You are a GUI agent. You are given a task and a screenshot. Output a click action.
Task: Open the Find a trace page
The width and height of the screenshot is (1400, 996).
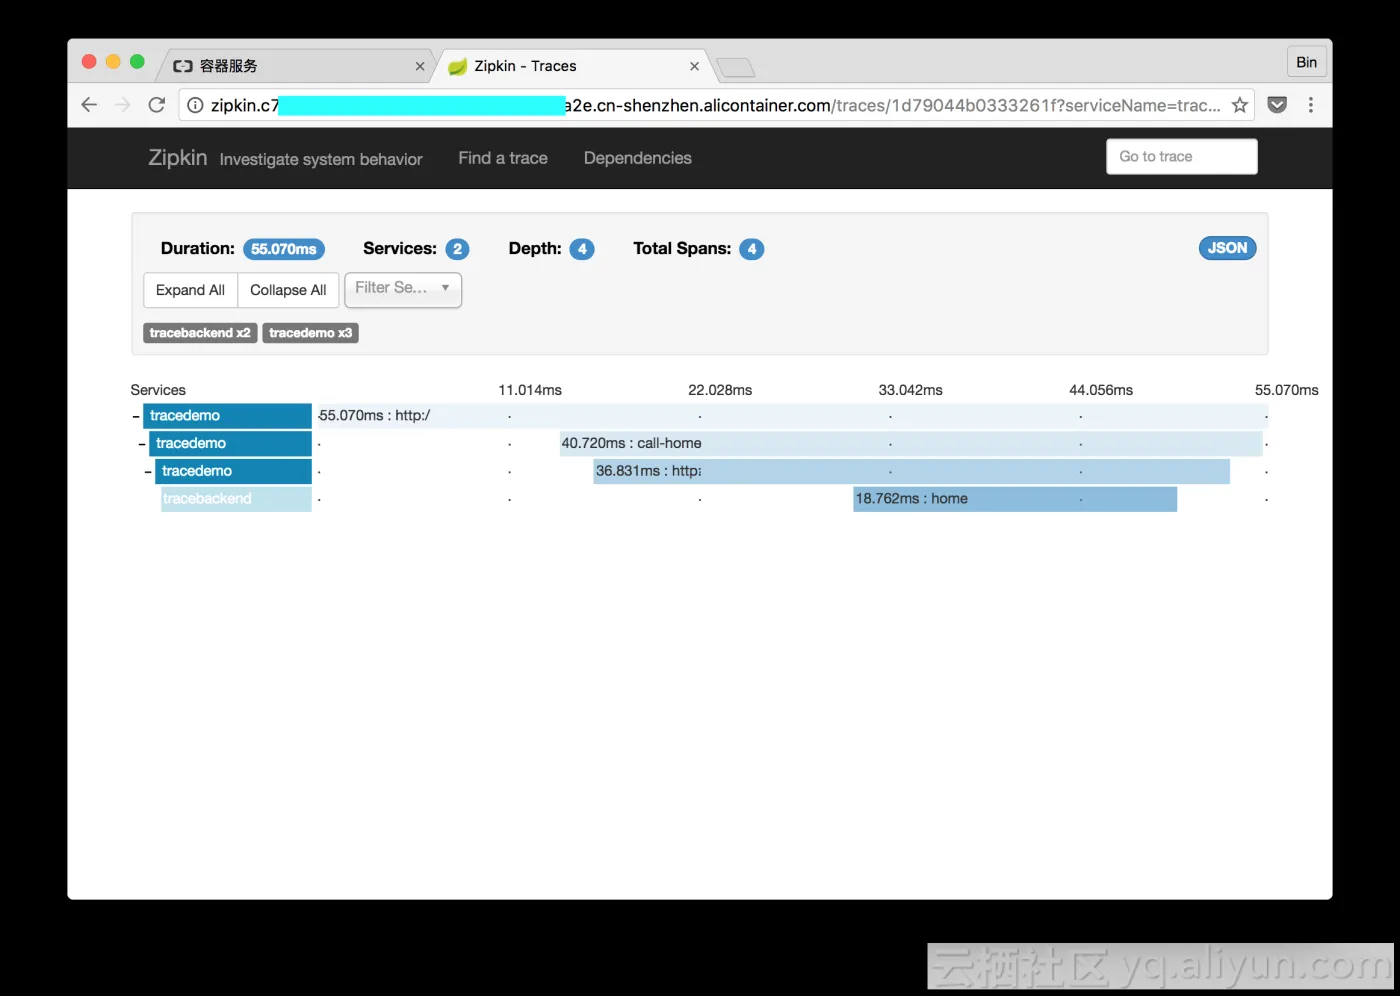pos(503,158)
